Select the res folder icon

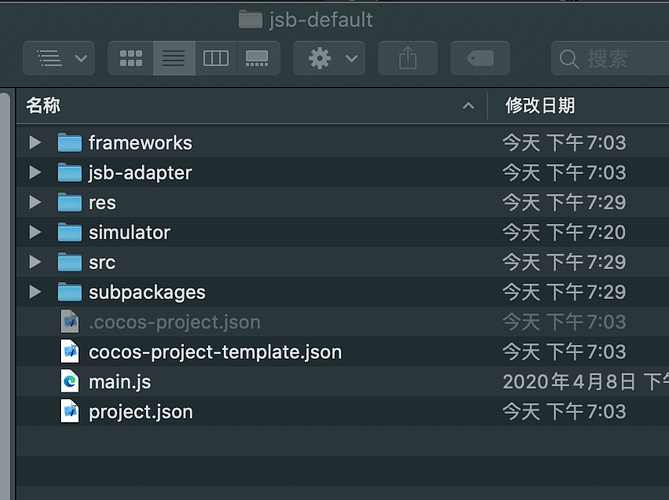69,202
